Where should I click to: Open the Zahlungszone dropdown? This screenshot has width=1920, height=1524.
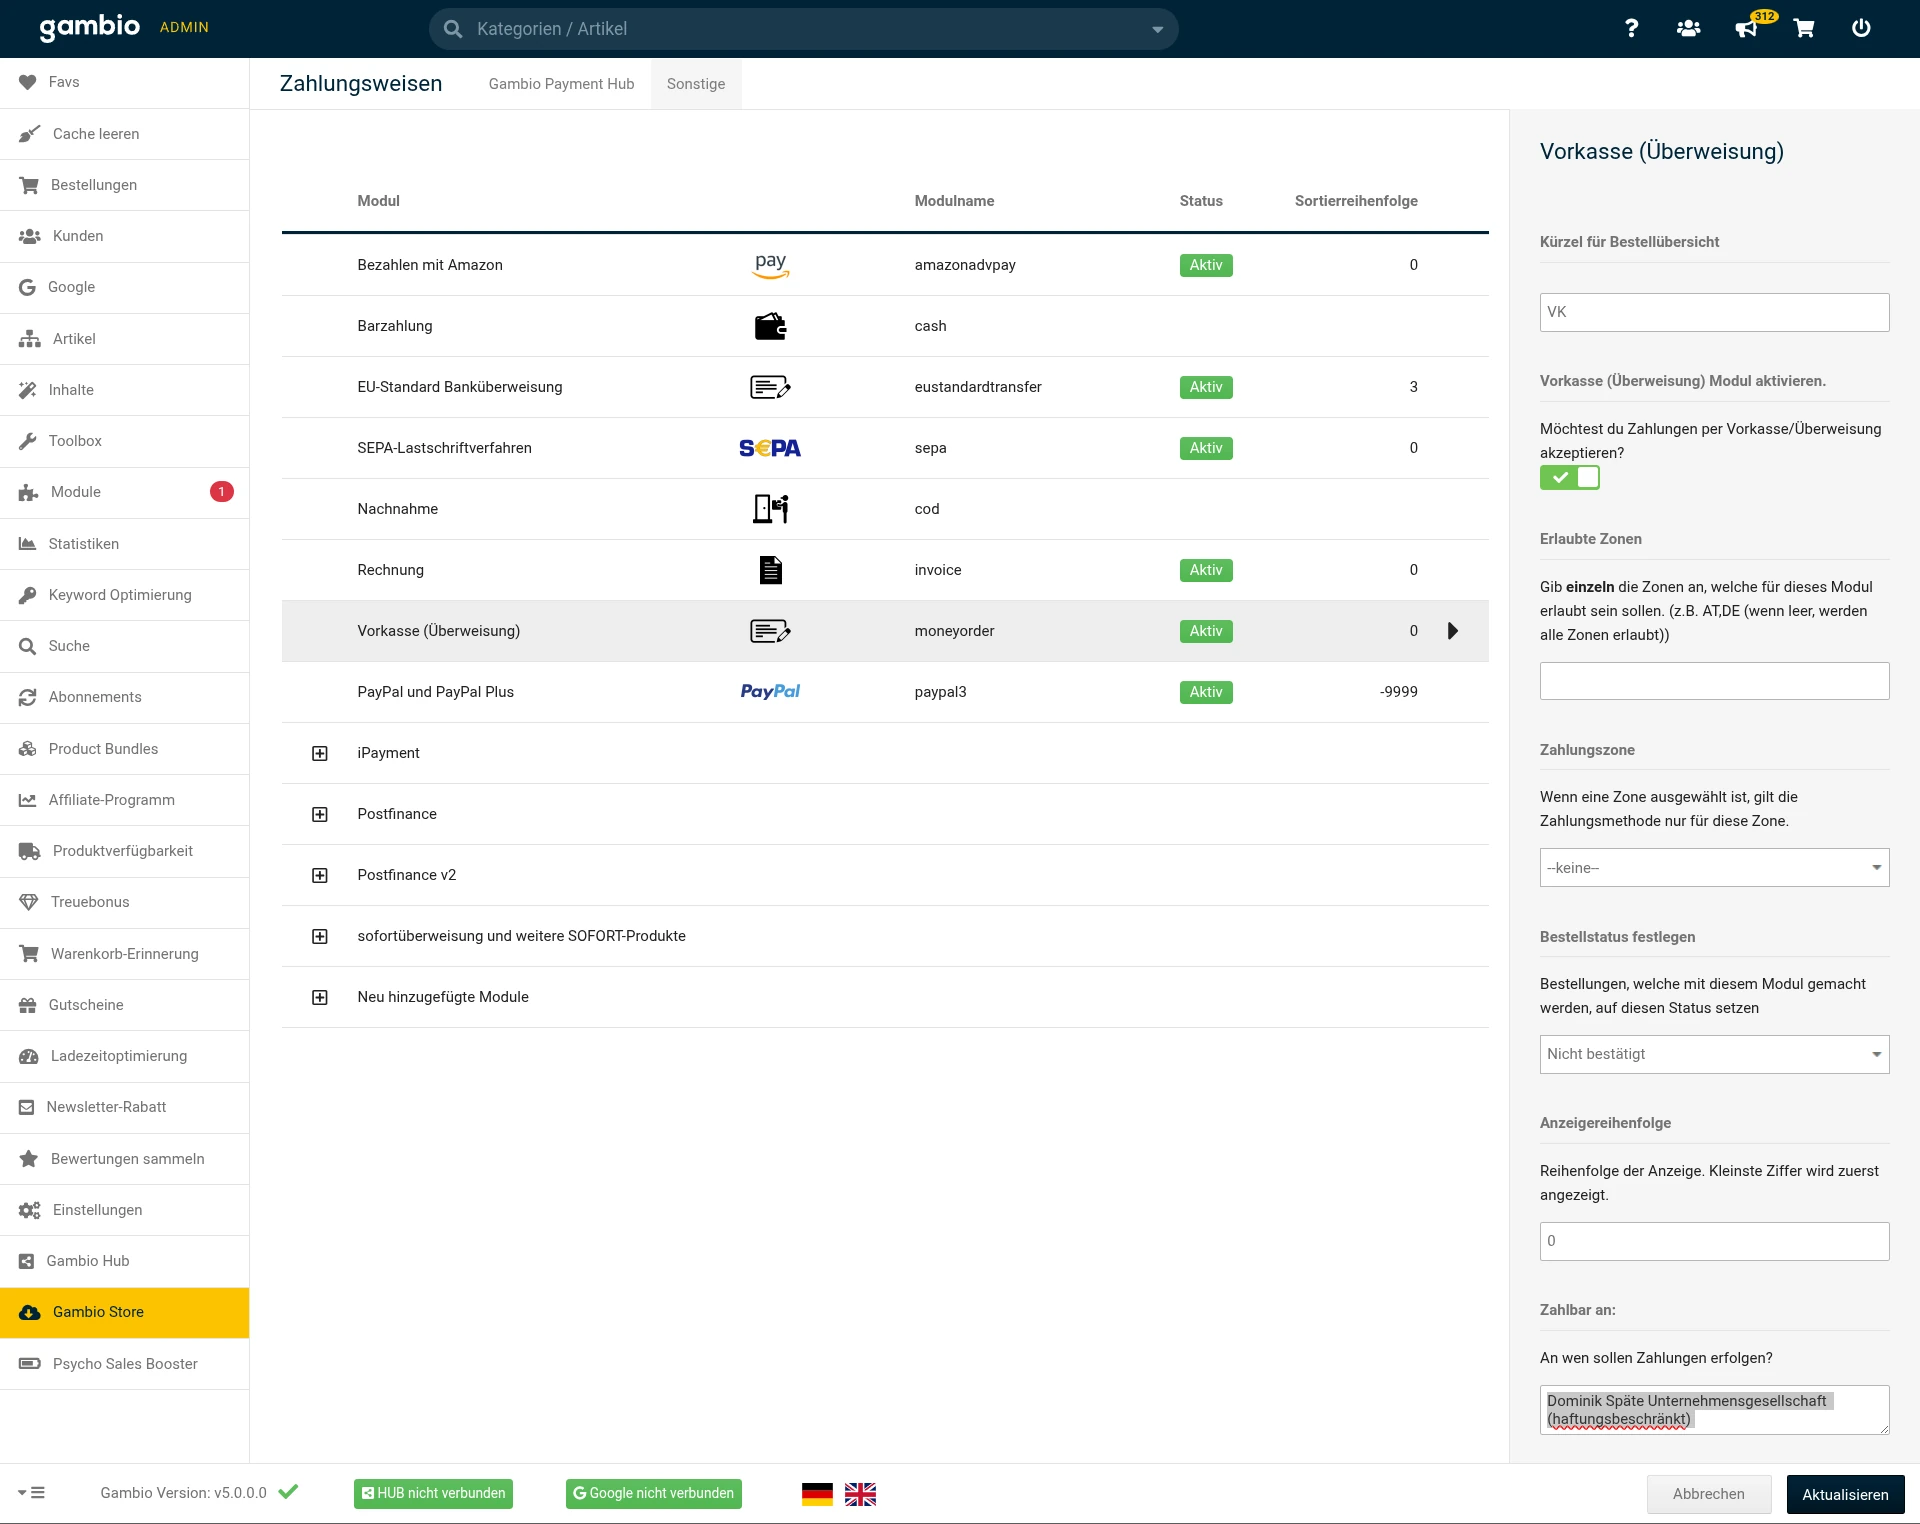[1714, 868]
